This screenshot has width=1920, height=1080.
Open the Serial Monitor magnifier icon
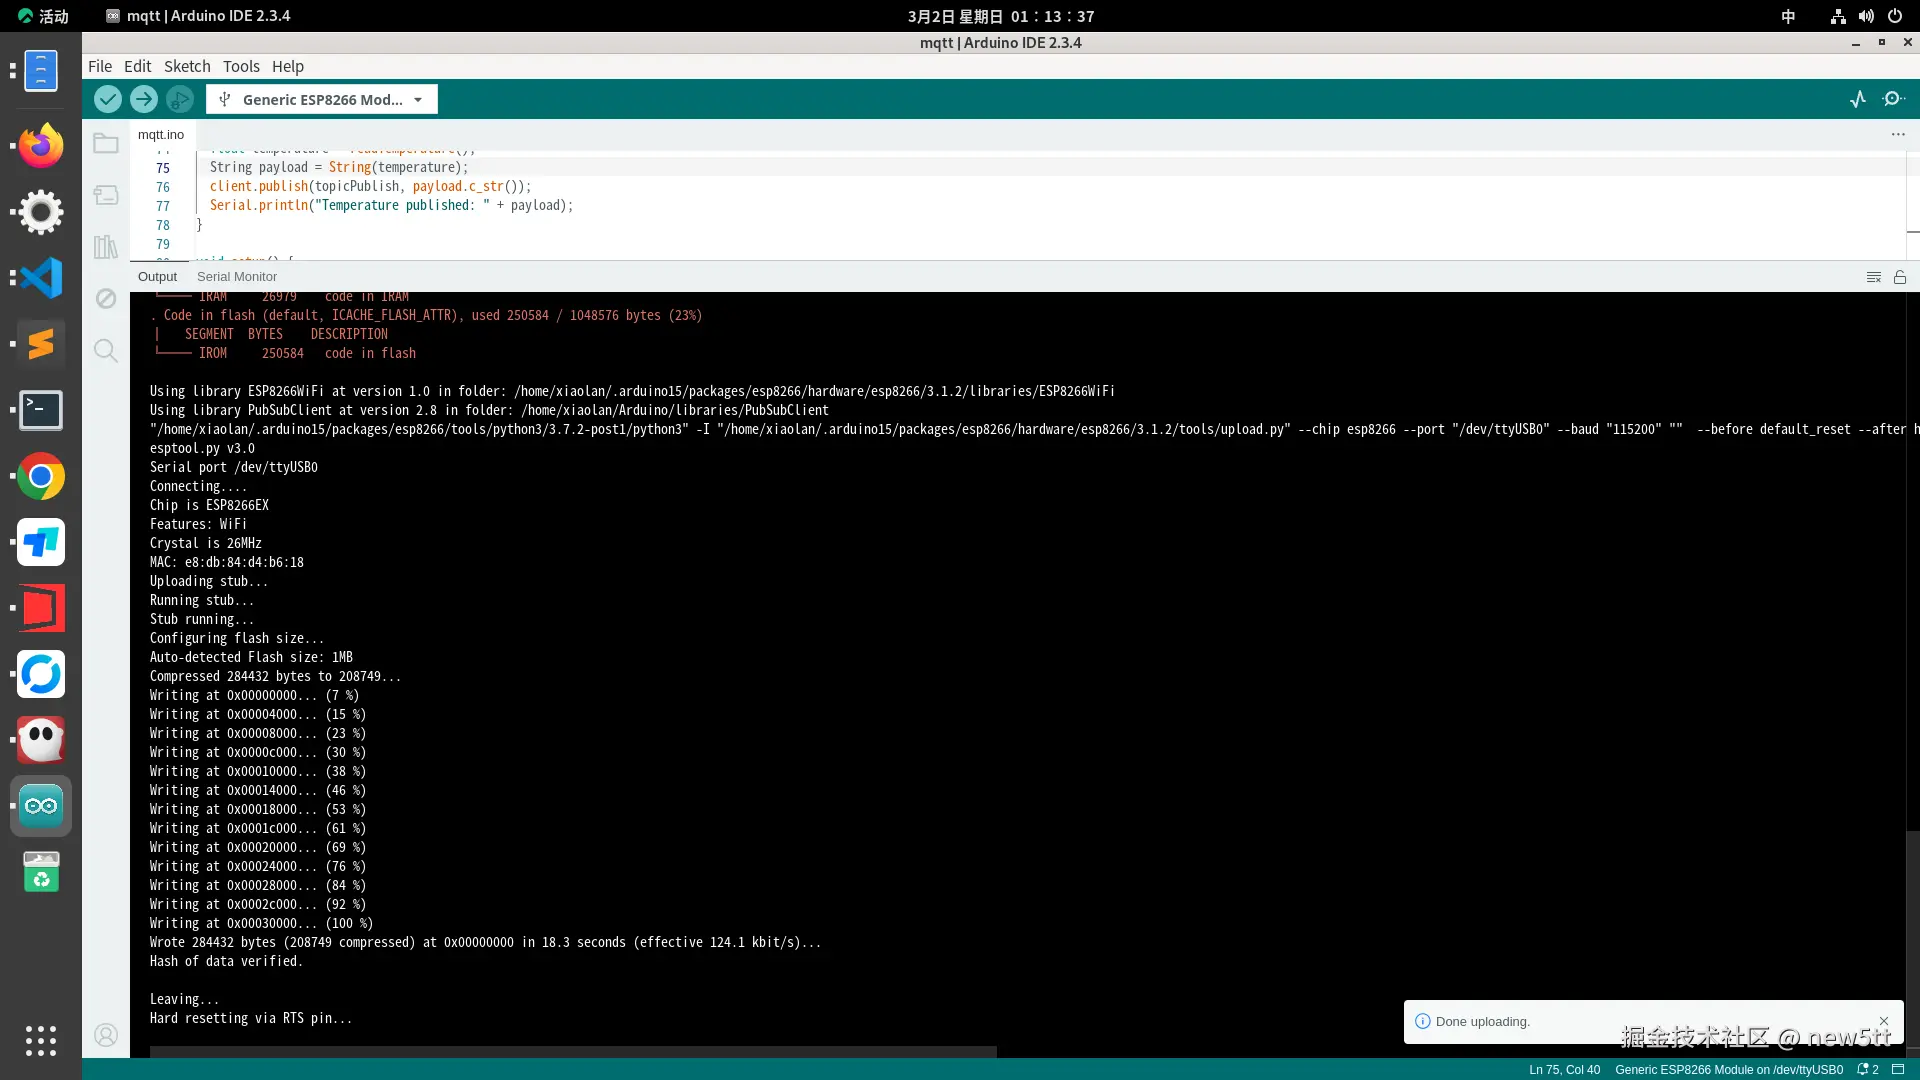(x=1893, y=99)
